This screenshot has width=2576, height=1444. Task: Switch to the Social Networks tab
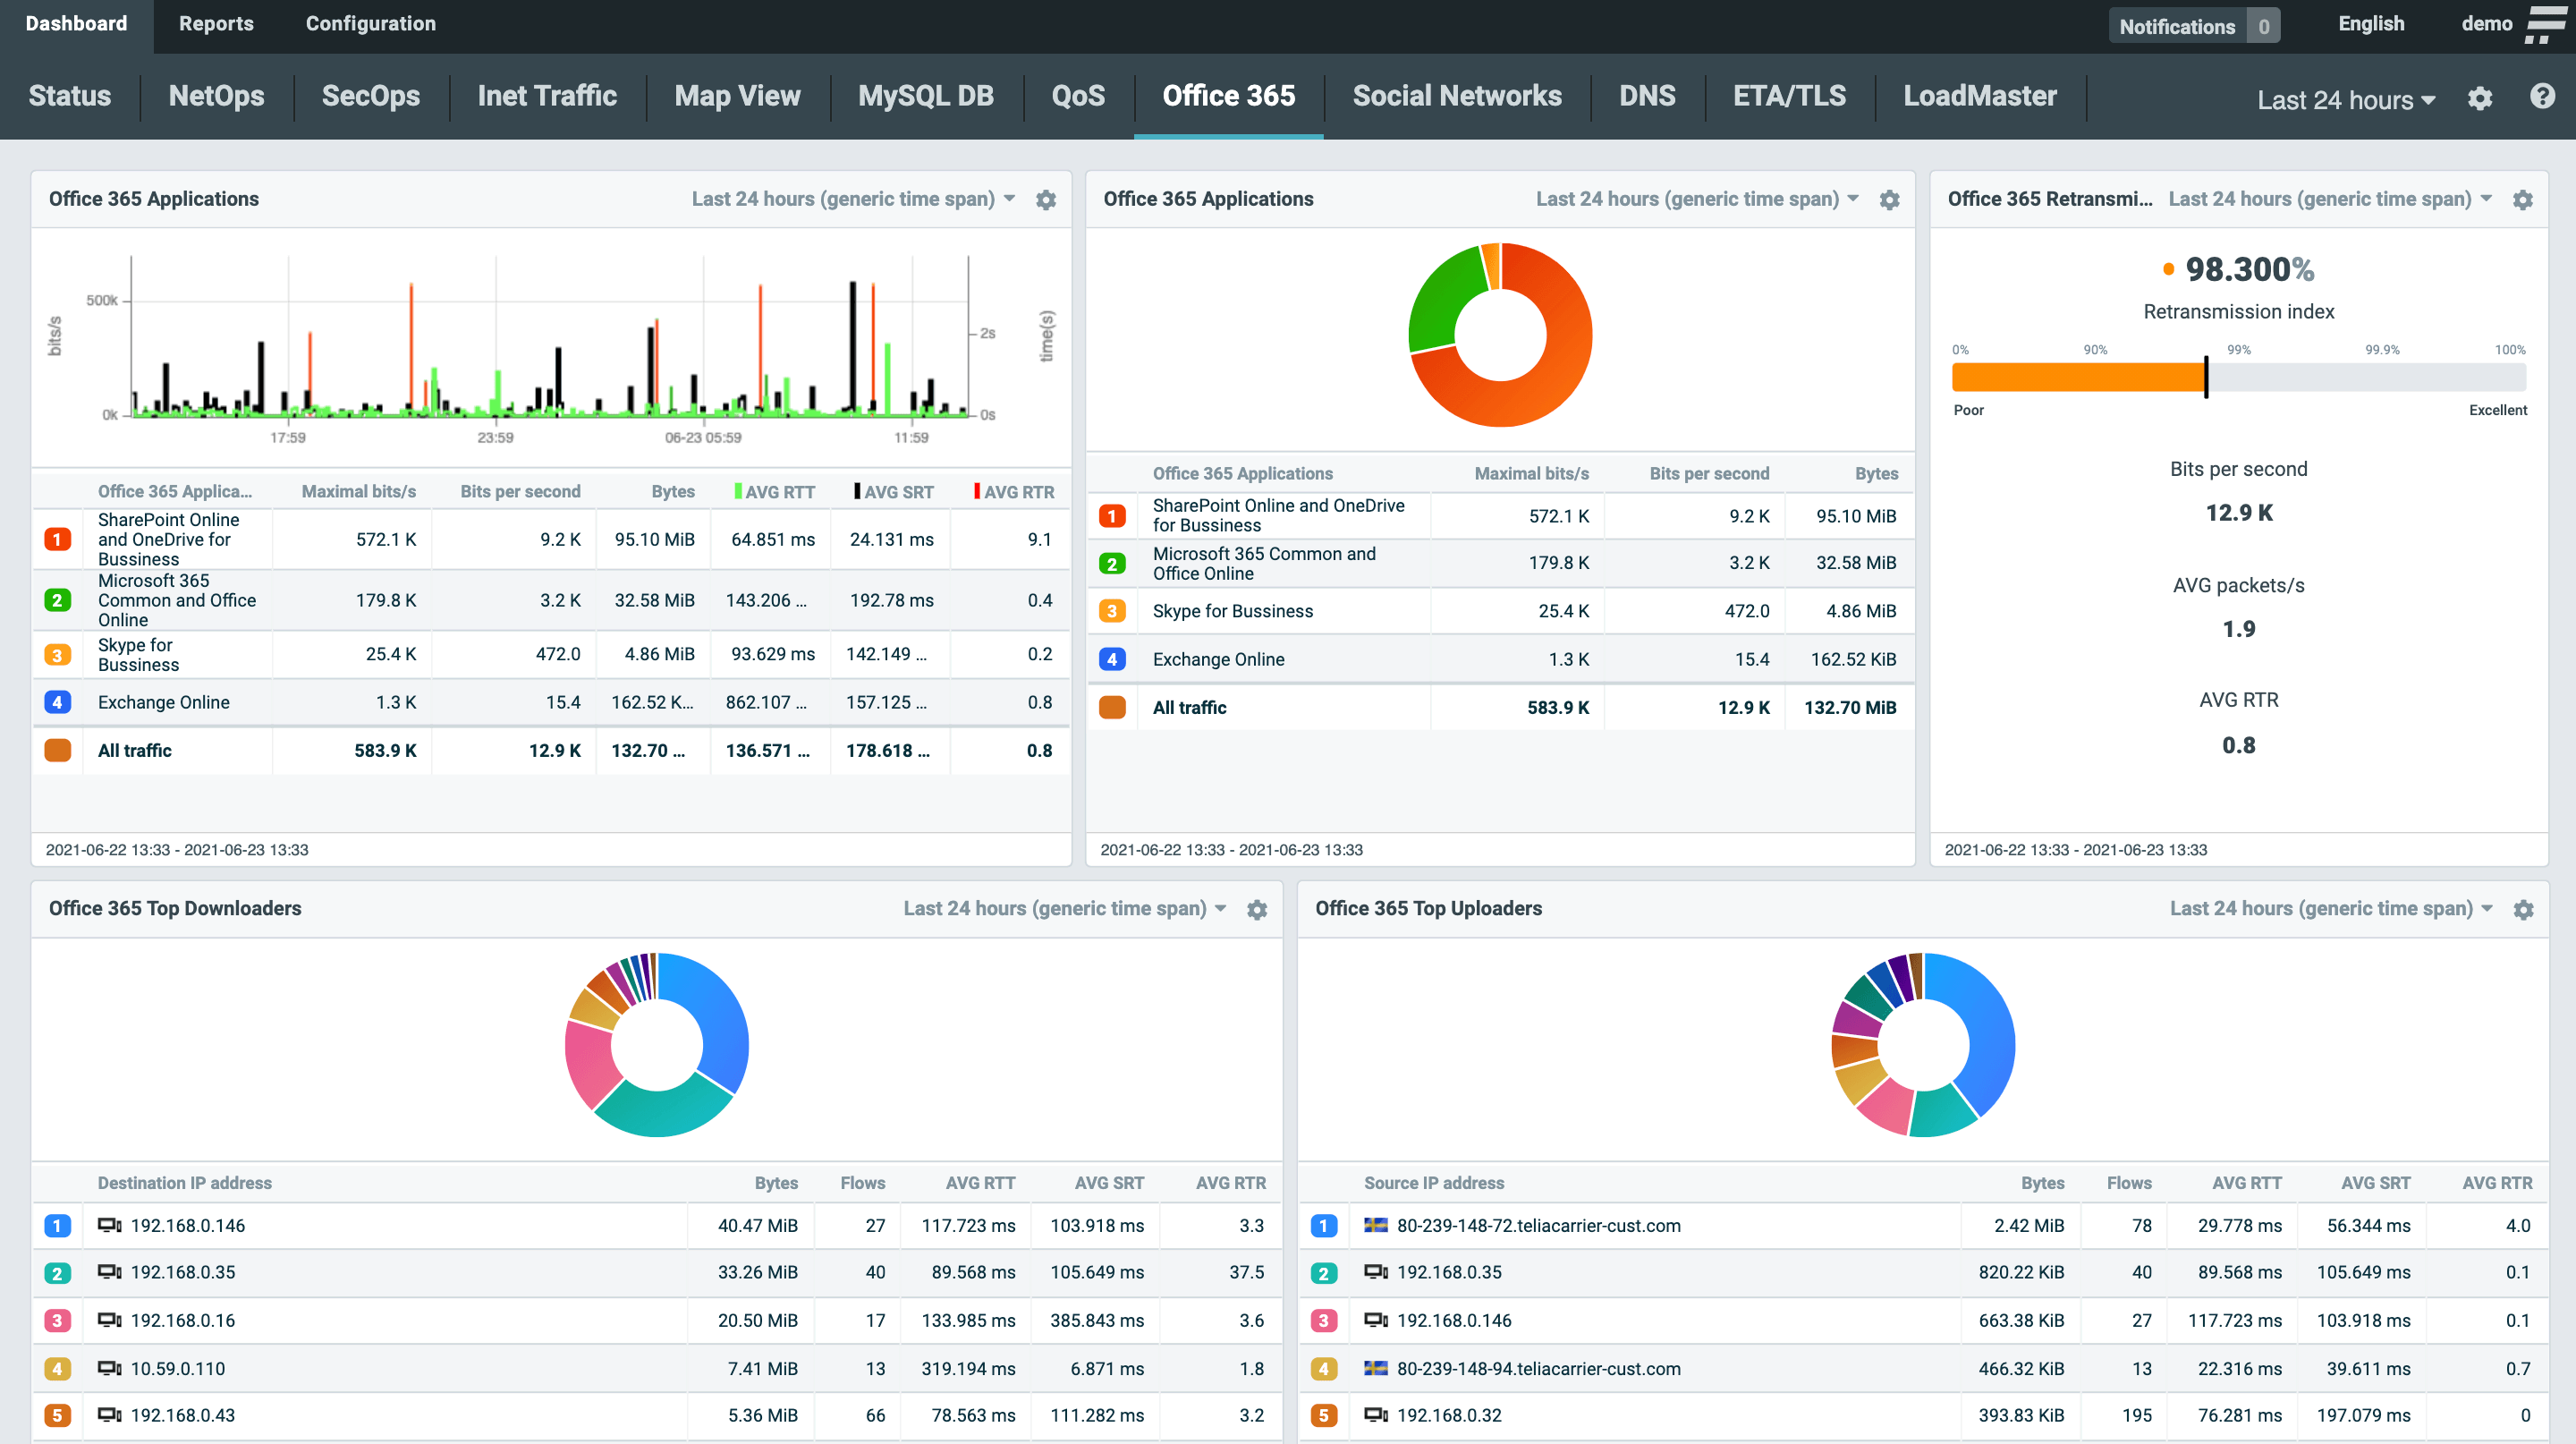click(x=1456, y=96)
